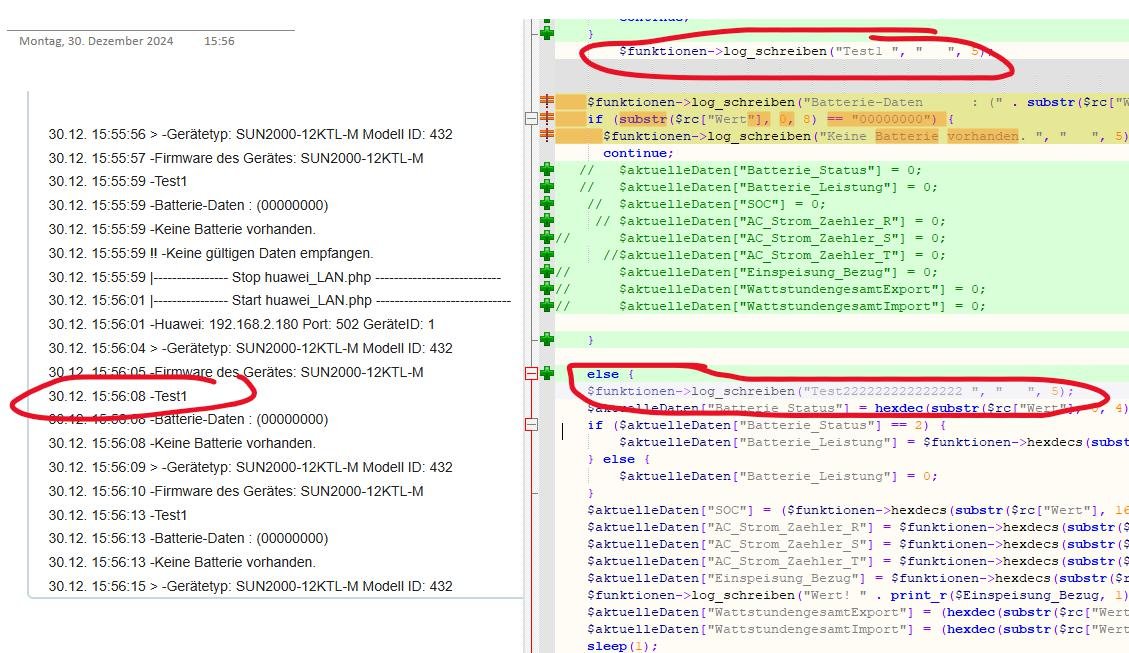
Task: Click orange change marker beside Keine Batterie line
Action: (547, 136)
